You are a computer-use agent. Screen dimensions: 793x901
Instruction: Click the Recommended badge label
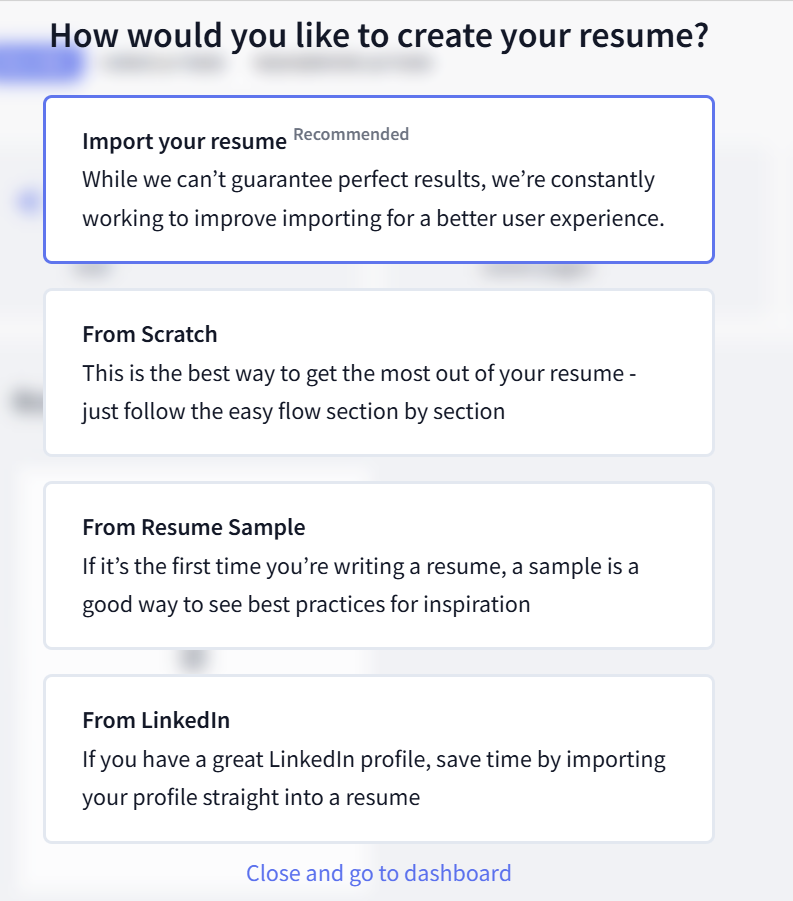coord(351,134)
